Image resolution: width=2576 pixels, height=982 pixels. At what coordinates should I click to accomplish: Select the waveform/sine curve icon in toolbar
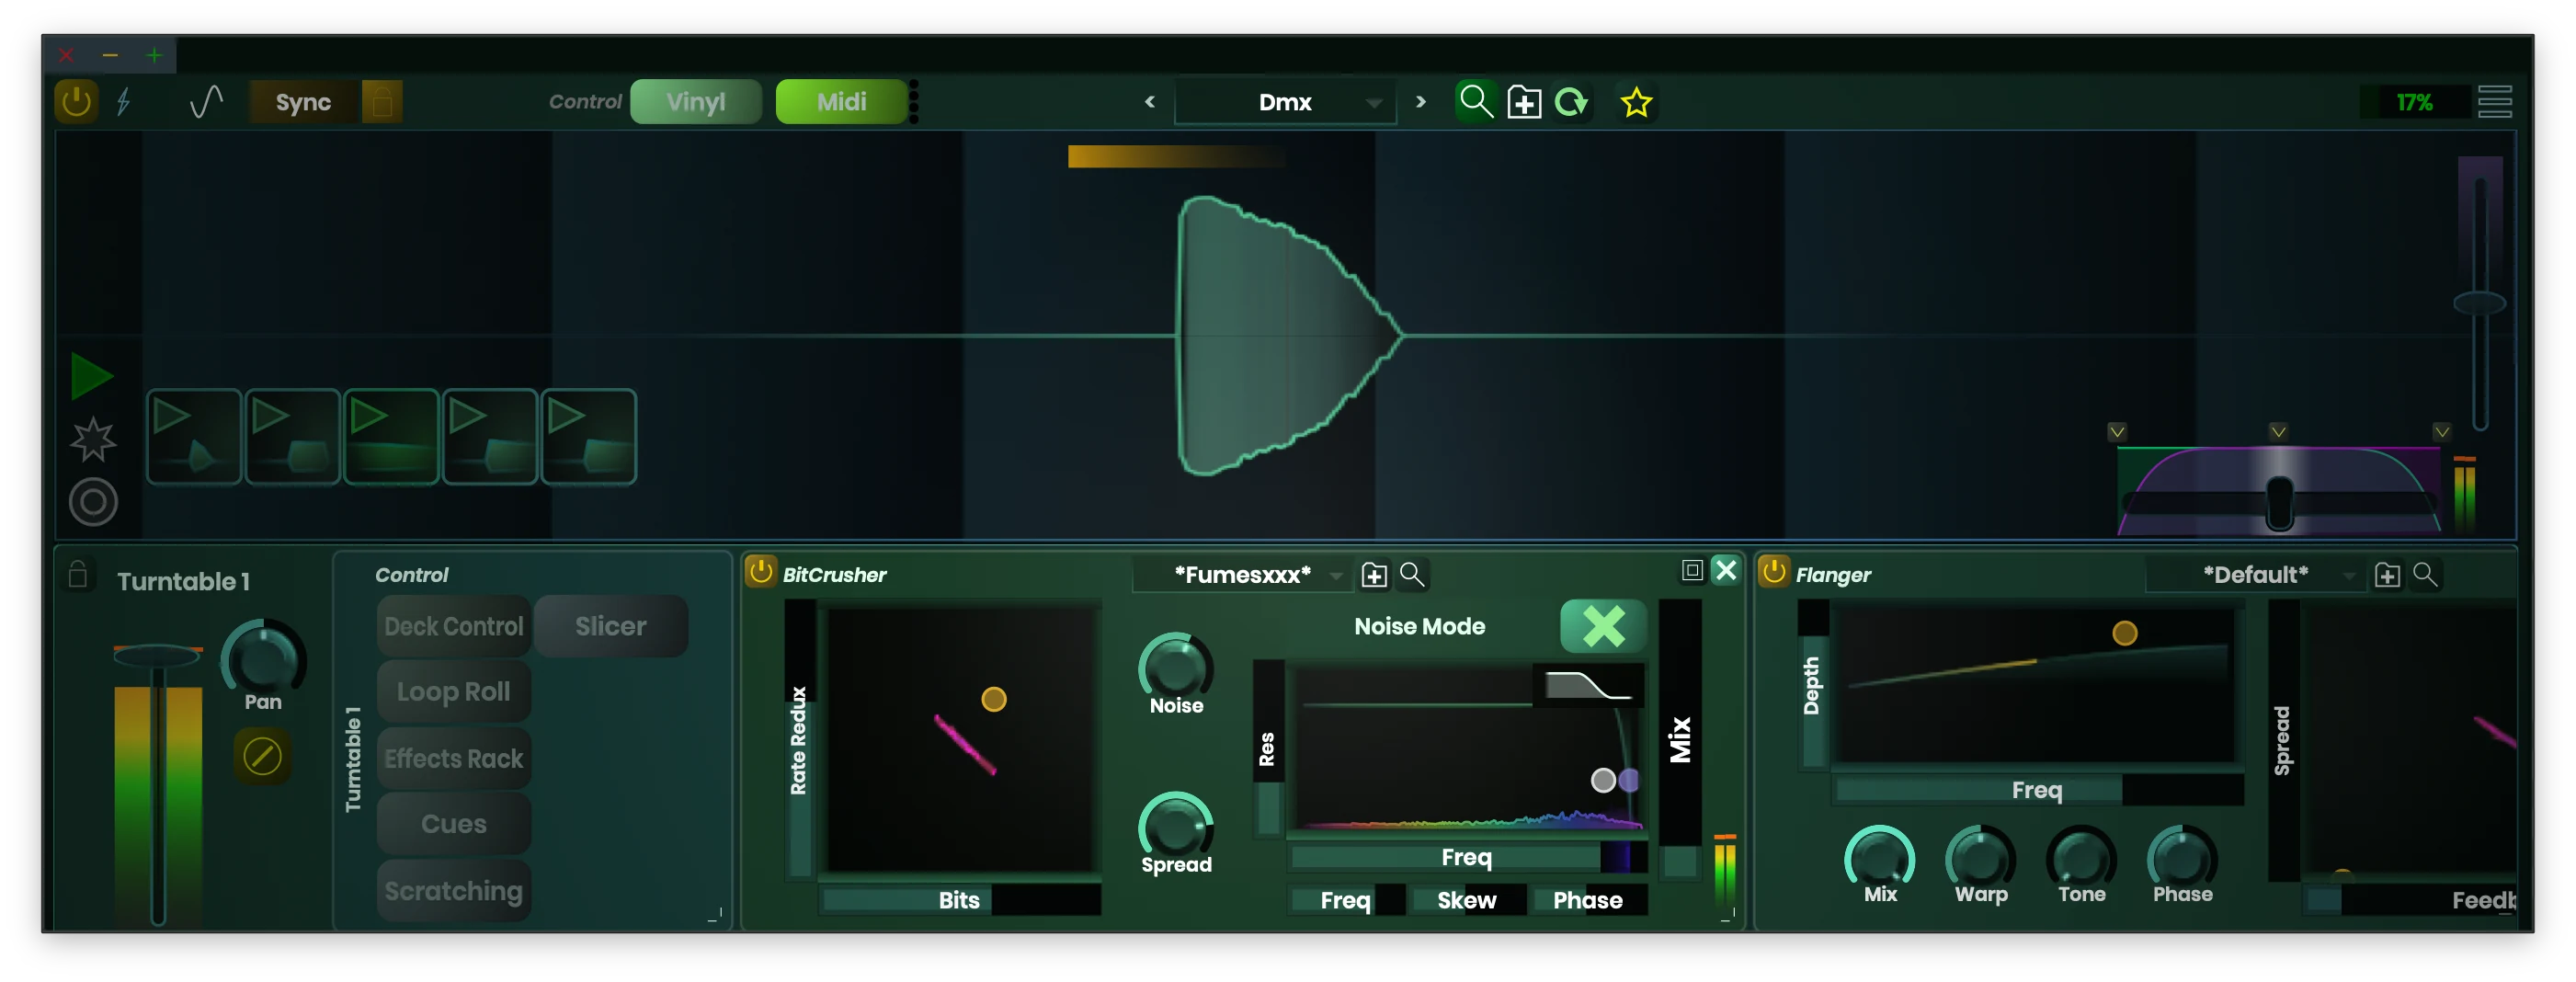pyautogui.click(x=206, y=101)
